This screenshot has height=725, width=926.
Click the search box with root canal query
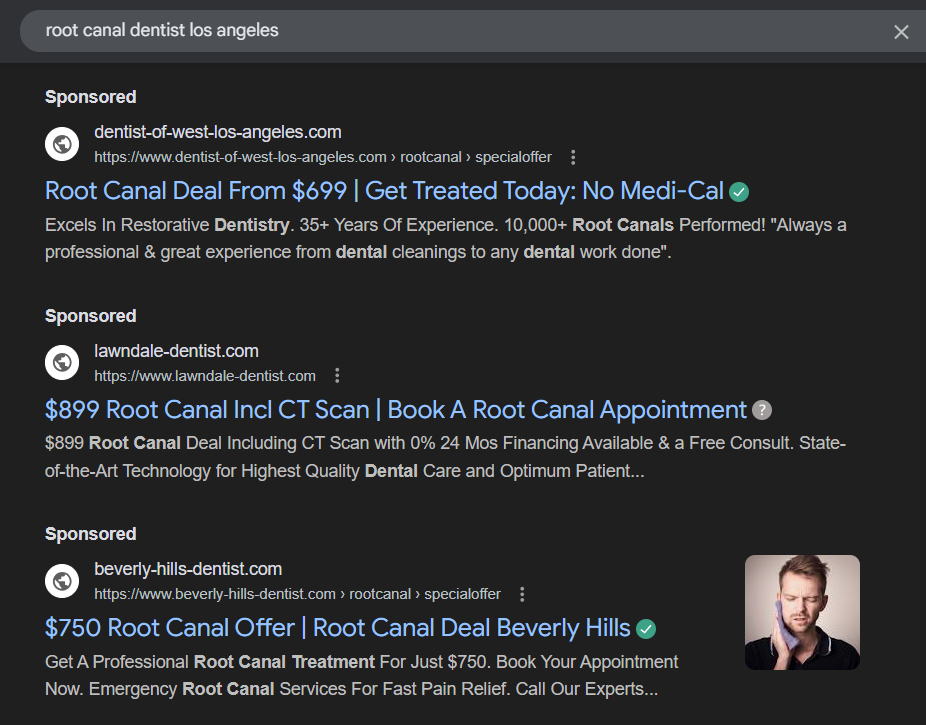[450, 31]
